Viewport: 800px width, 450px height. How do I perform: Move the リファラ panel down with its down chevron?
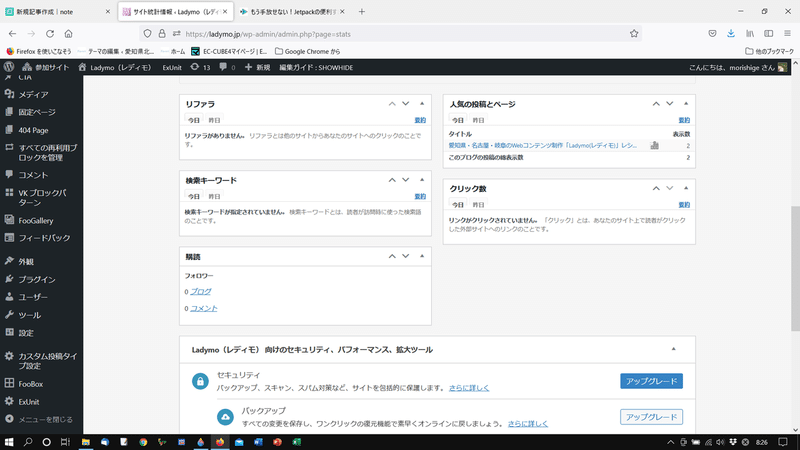point(406,104)
